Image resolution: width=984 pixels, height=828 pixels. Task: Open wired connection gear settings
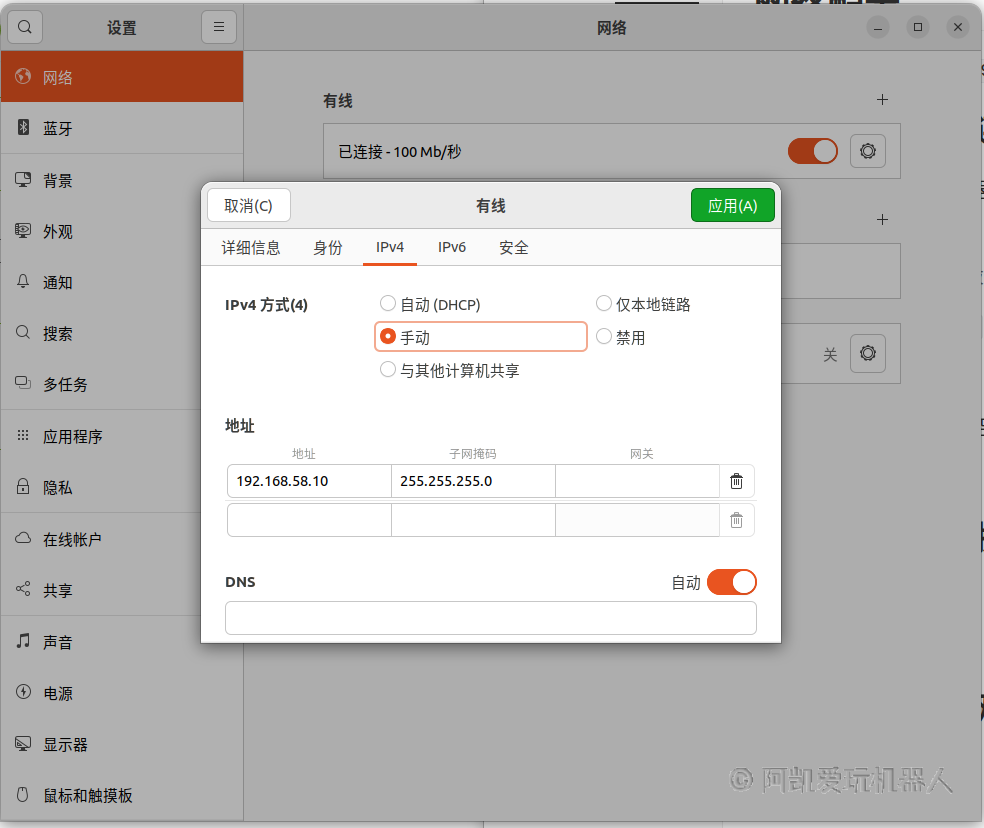tap(867, 151)
